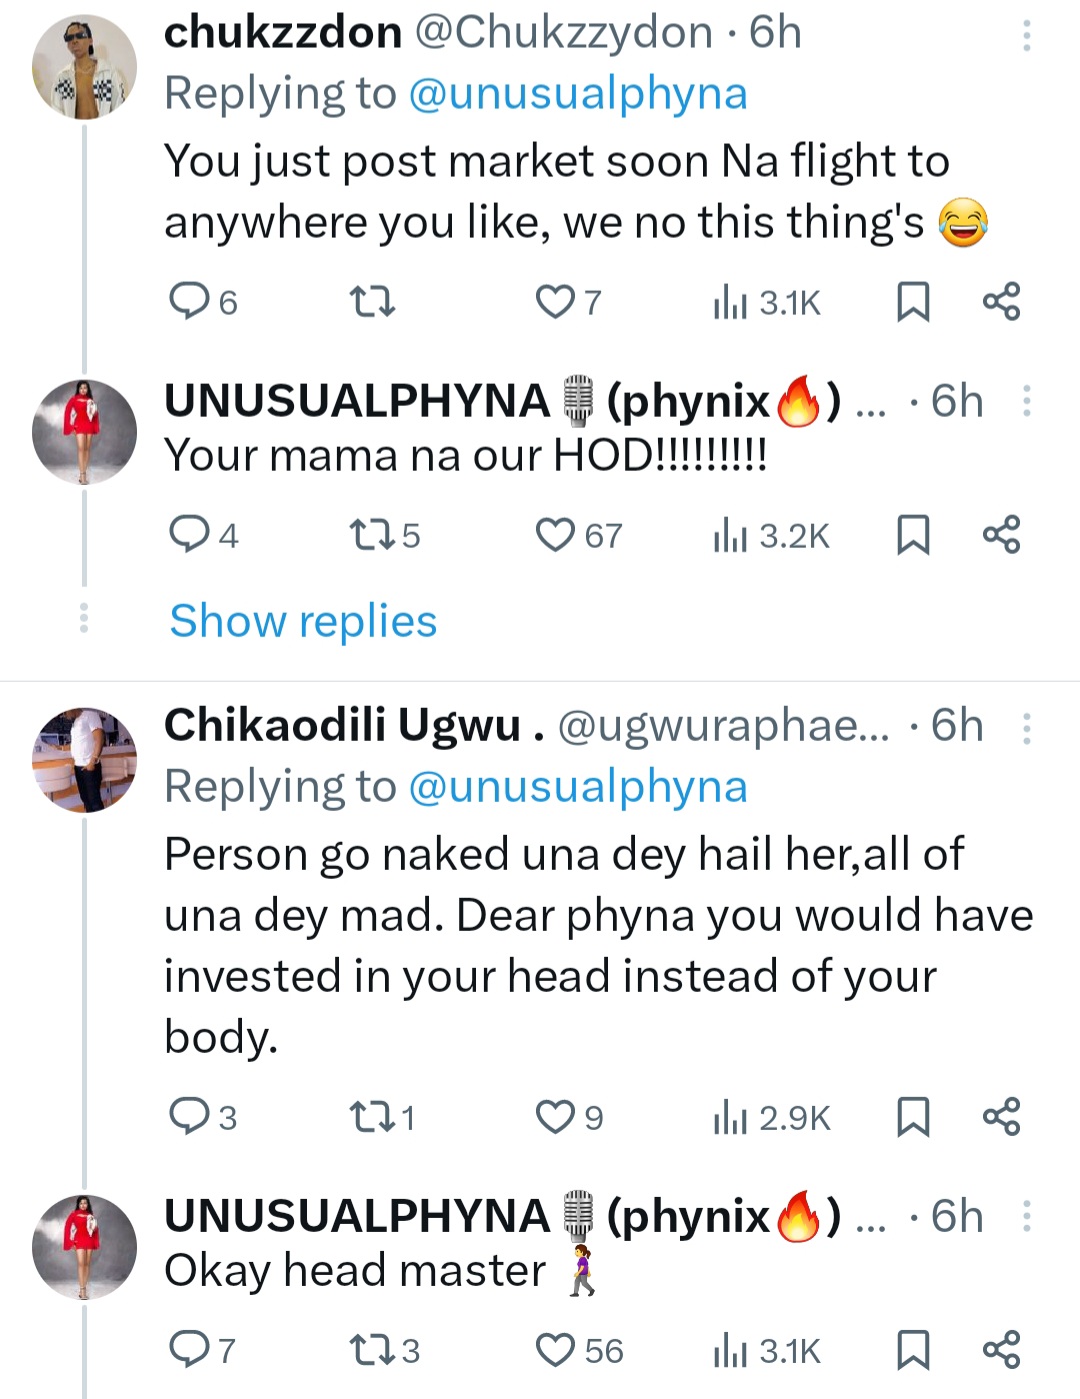Retweet chukzzdon's reply tweet
1080x1399 pixels.
(372, 301)
